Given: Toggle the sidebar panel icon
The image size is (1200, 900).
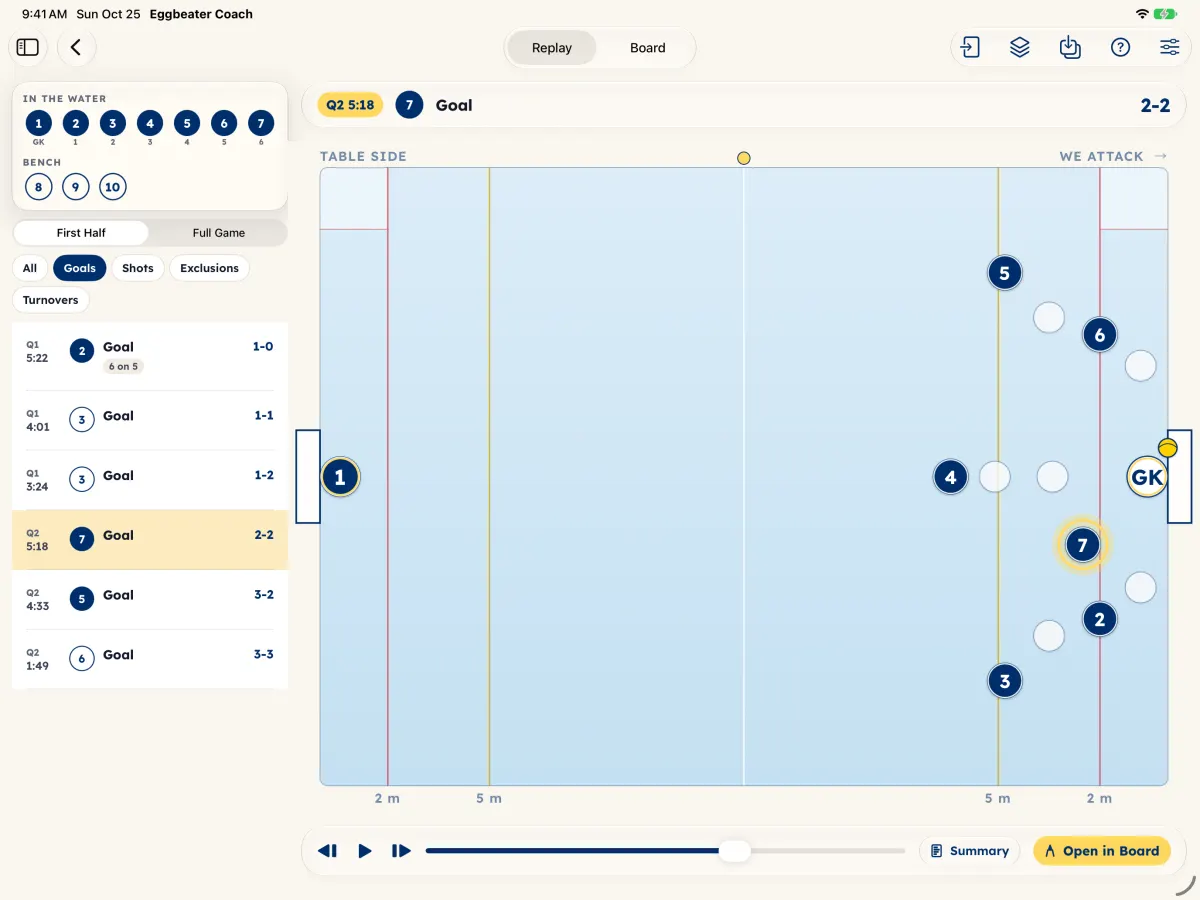Looking at the screenshot, I should [28, 47].
